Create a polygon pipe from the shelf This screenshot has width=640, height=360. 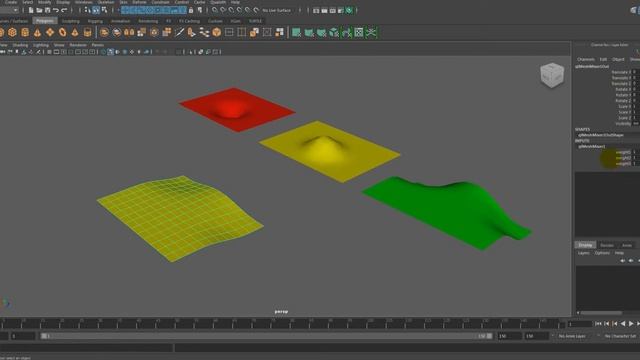pyautogui.click(x=87, y=33)
